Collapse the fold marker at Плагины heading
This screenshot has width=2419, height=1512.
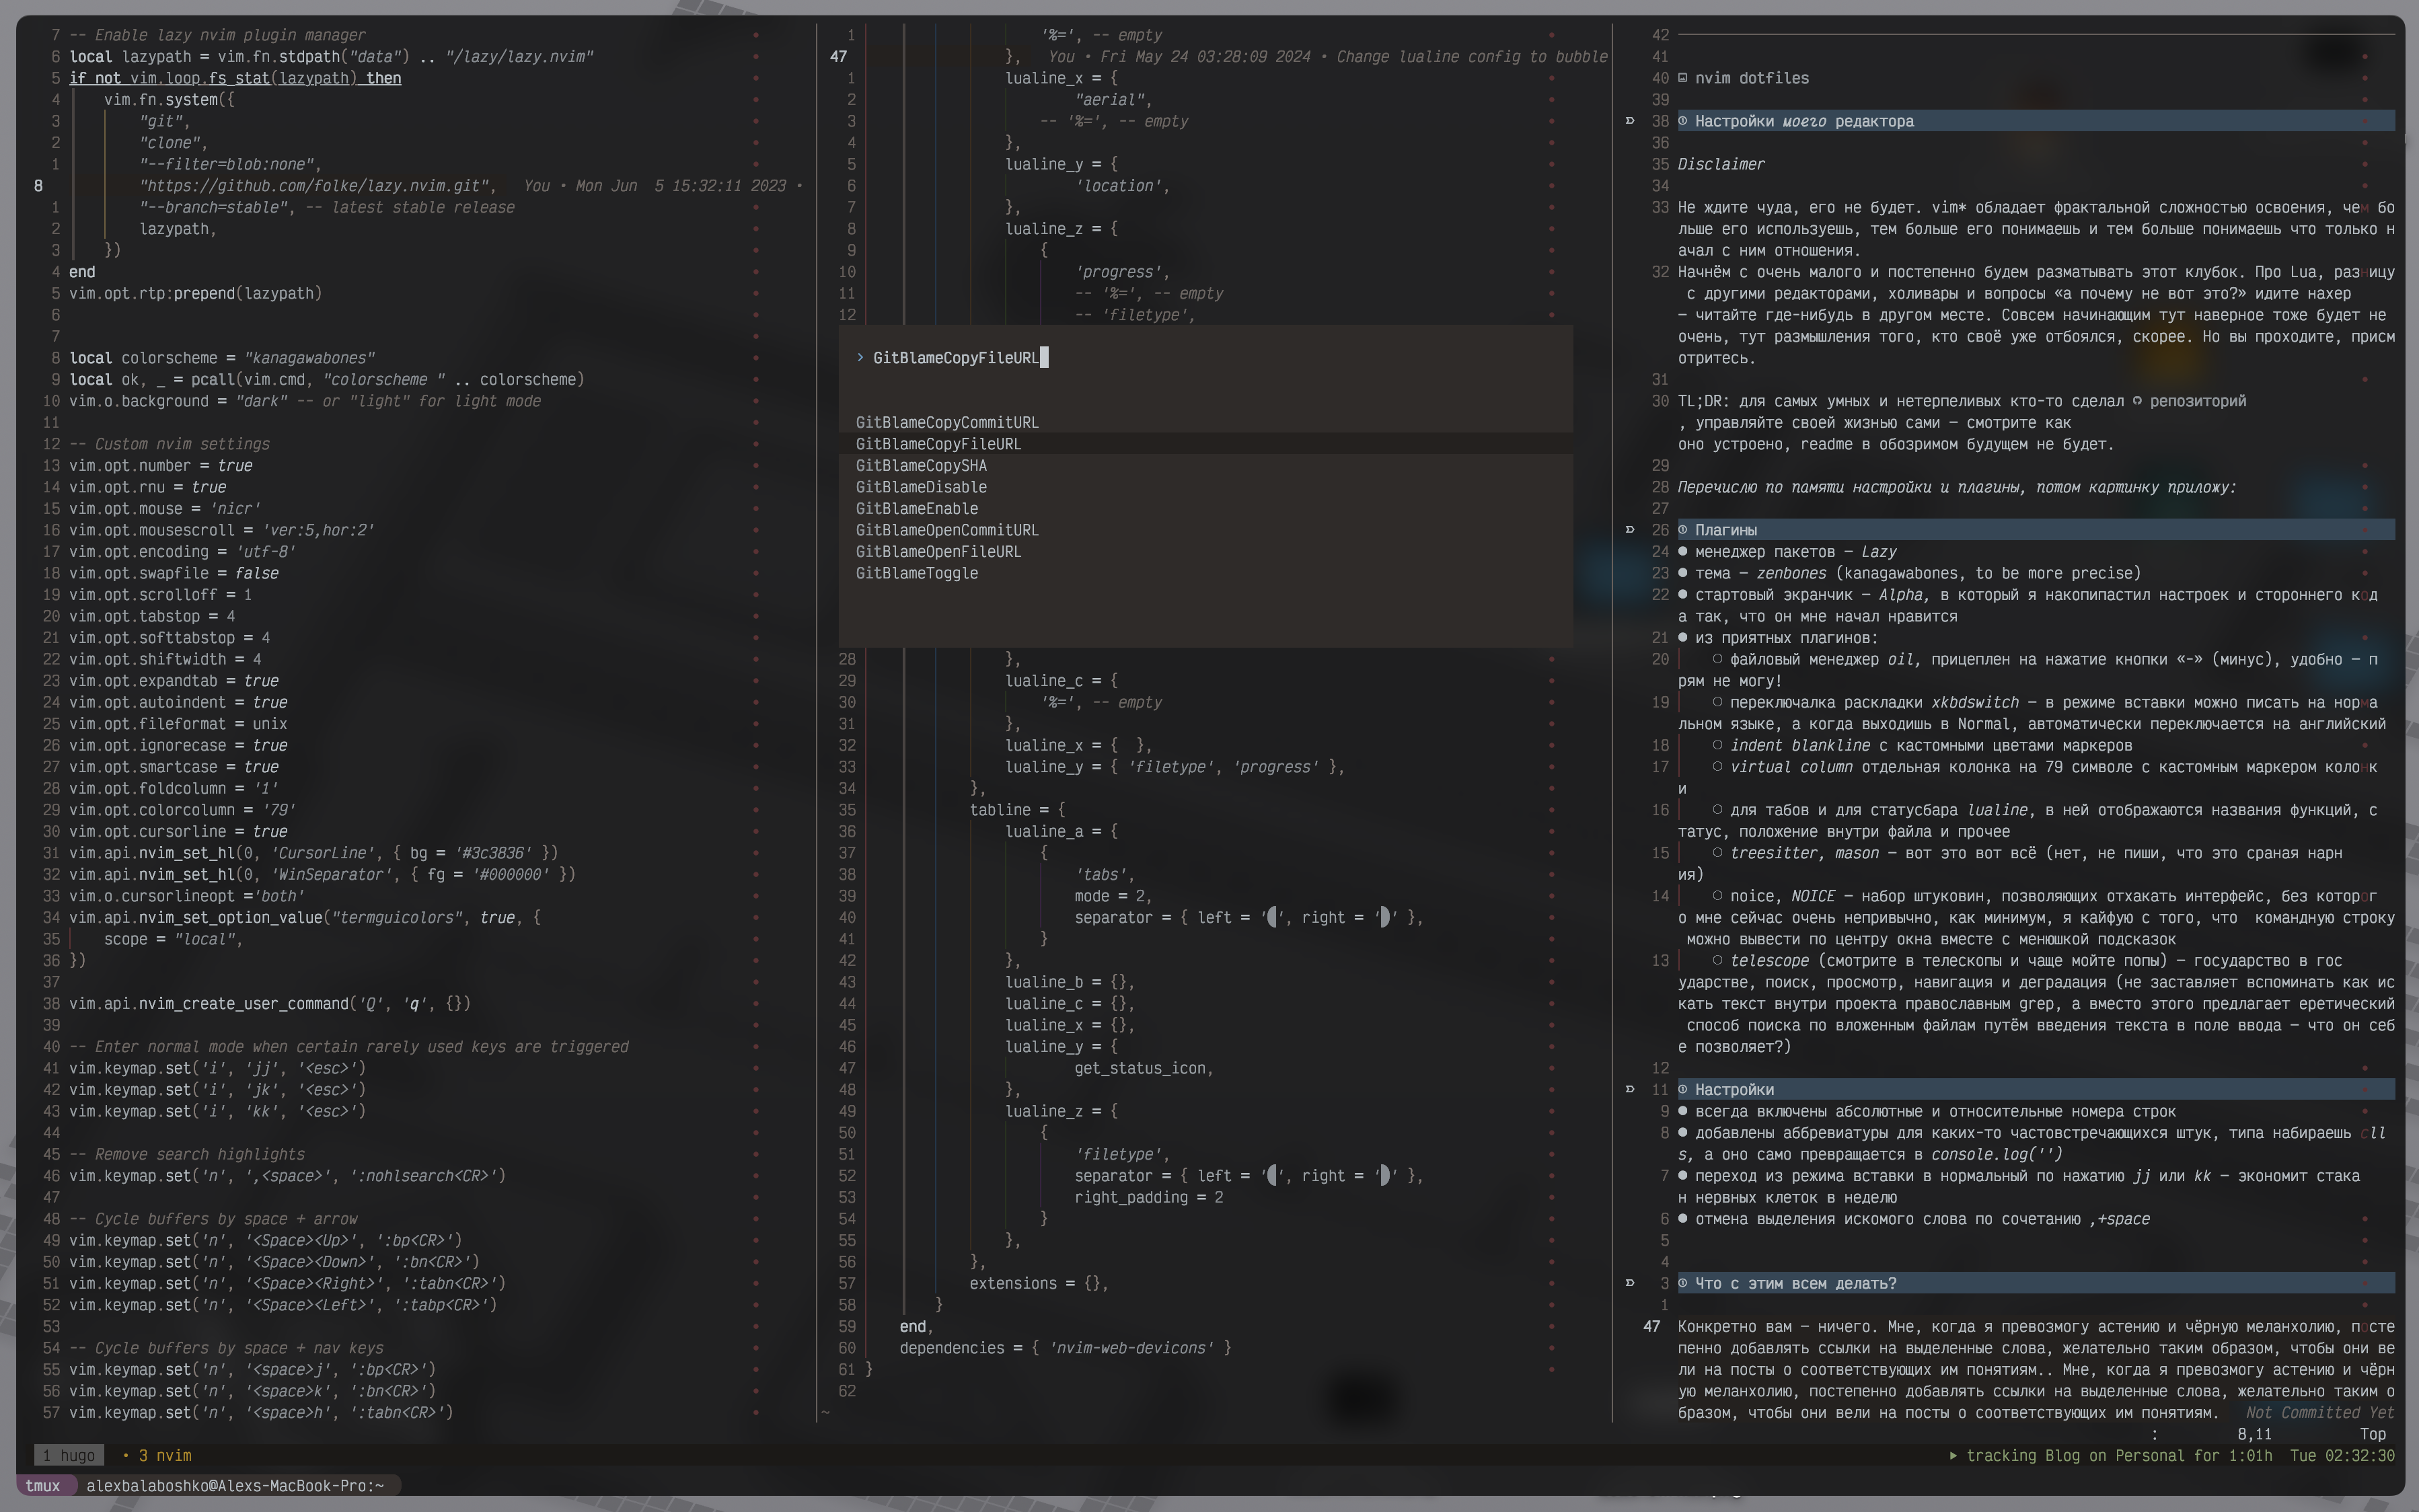point(1630,530)
